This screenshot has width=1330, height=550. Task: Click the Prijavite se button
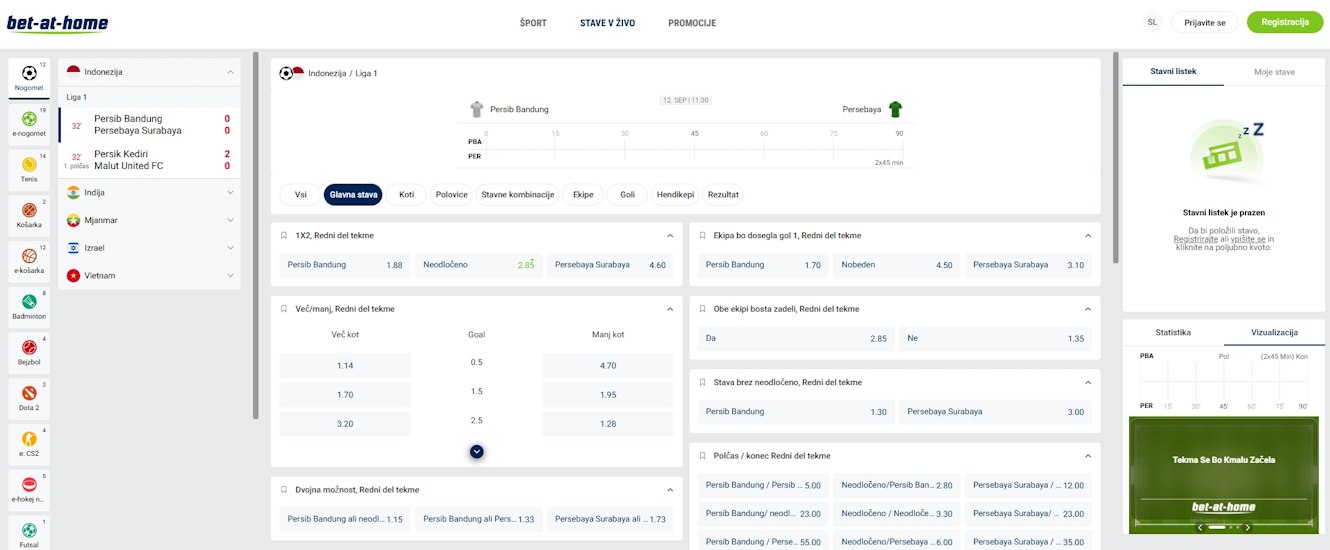coord(1204,22)
